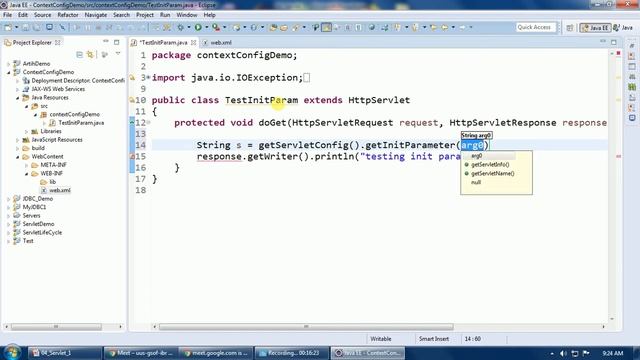Click the Run Last Tool coverage icon
The image size is (640, 360).
216,27
